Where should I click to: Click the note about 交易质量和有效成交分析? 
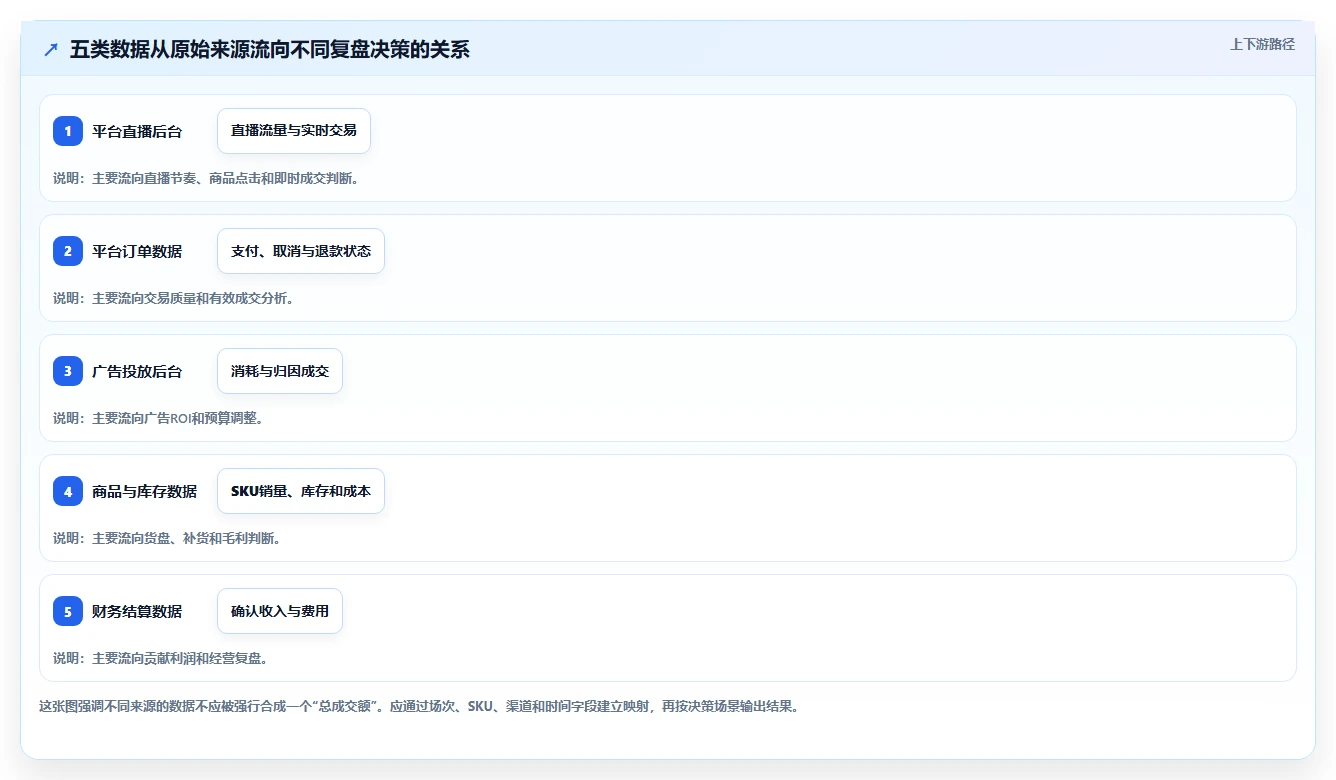tap(173, 298)
